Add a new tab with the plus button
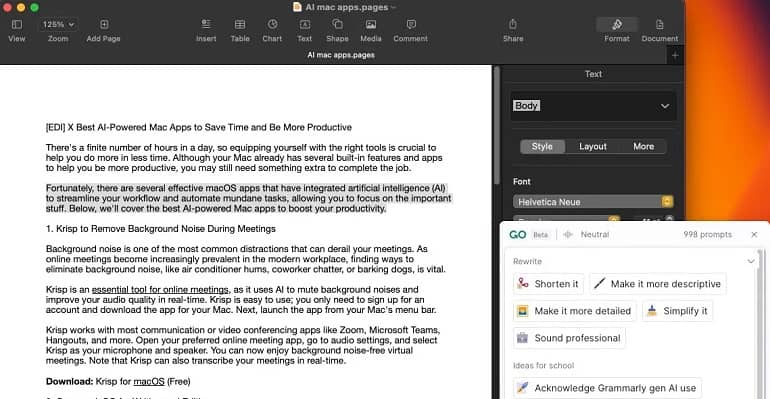Viewport: 770px width, 399px height. coord(675,55)
